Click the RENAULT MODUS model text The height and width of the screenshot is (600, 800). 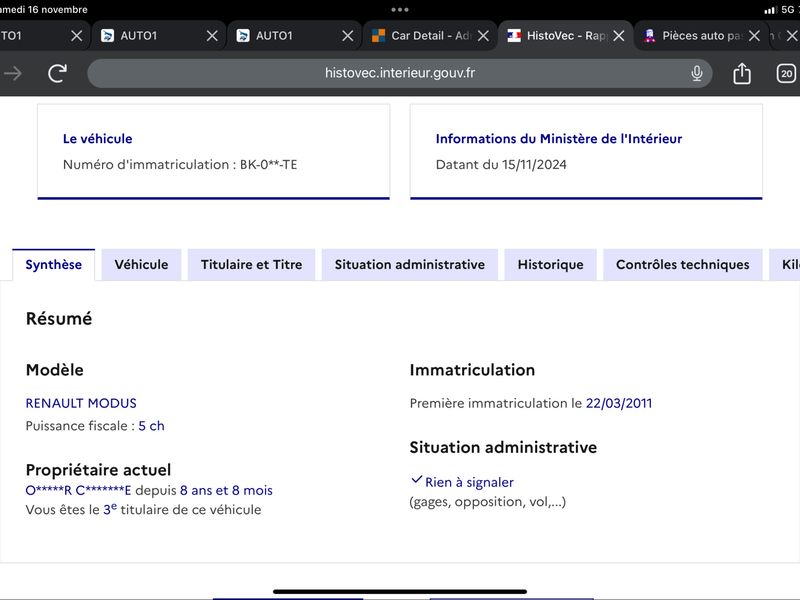point(81,404)
